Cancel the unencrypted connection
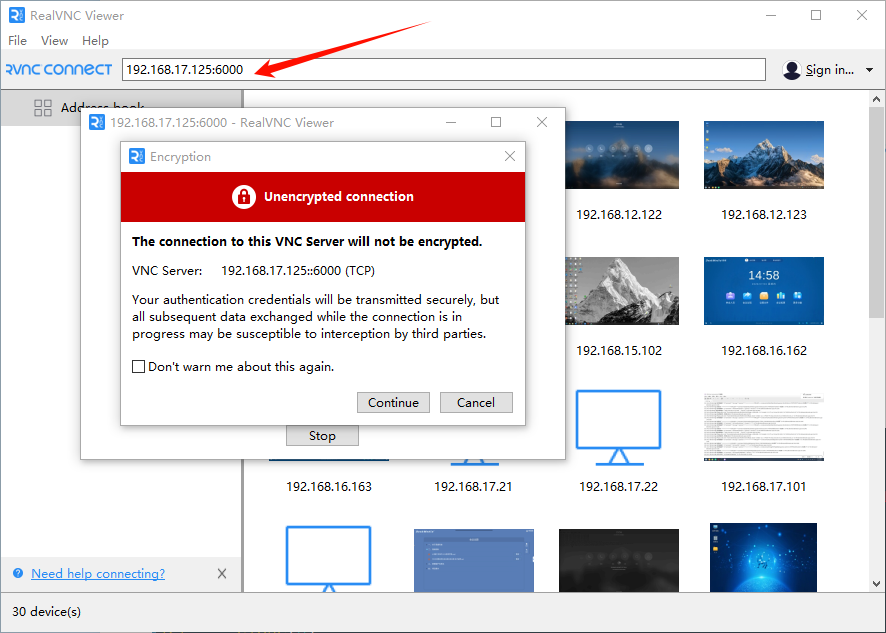Viewport: 886px width, 633px height. tap(476, 403)
